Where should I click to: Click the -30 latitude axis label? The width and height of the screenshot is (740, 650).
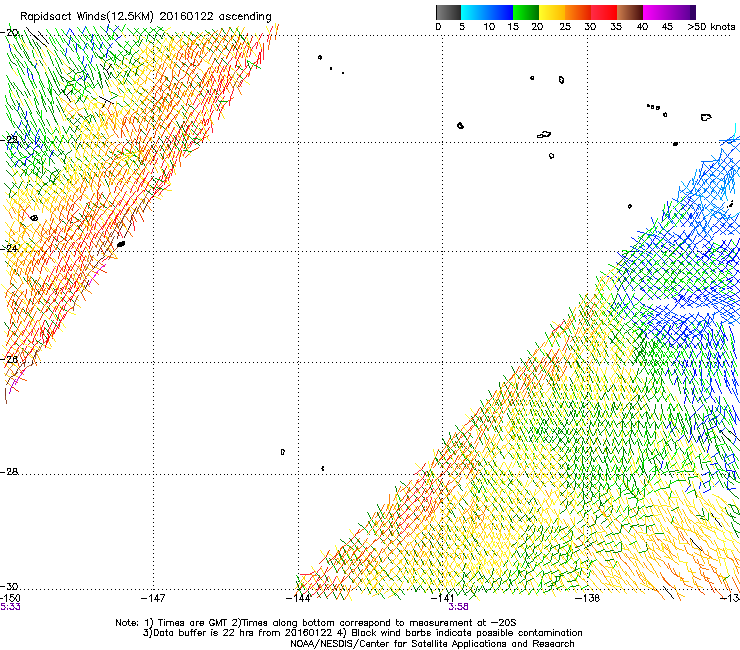[x=10, y=586]
